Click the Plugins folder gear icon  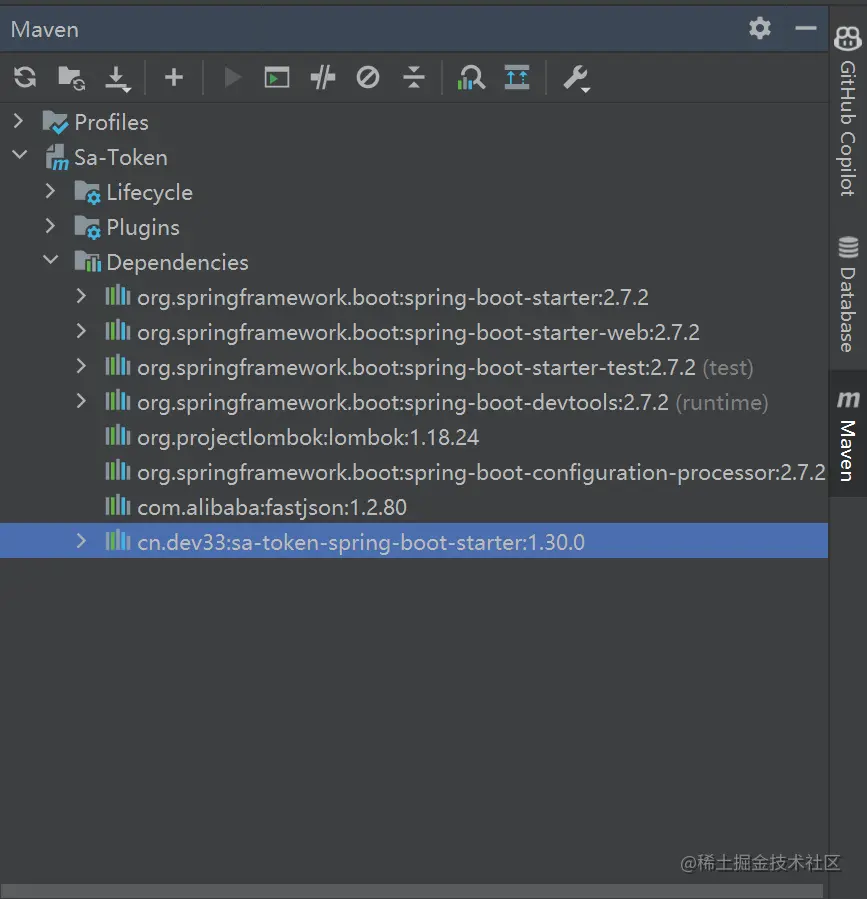coord(87,227)
